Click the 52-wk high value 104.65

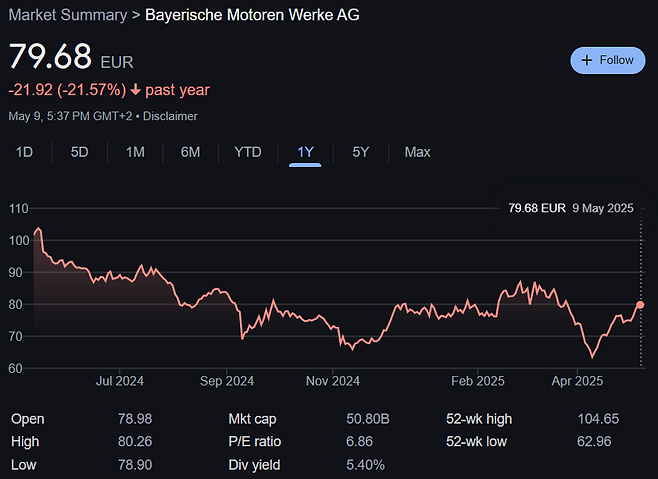tap(598, 419)
